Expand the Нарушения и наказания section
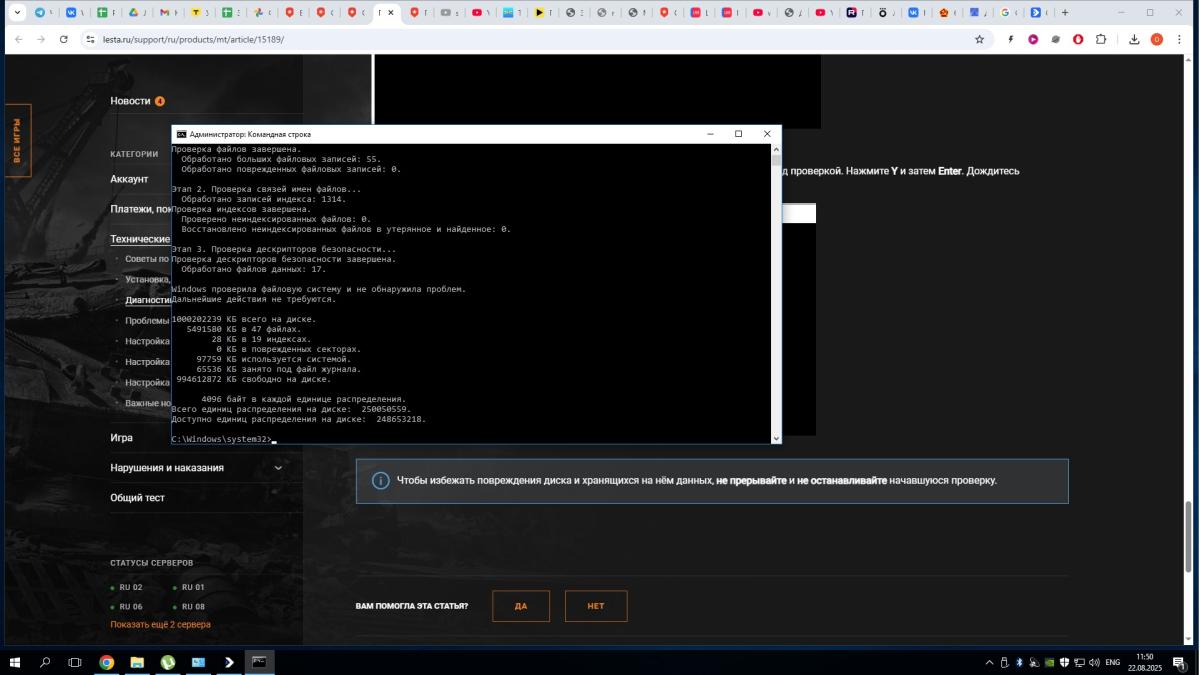The height and width of the screenshot is (675, 1200). click(278, 468)
